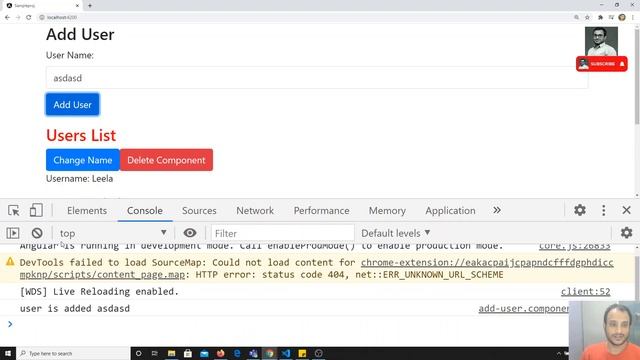
Task: Toggle the device toolbar icon
Action: pos(36,210)
